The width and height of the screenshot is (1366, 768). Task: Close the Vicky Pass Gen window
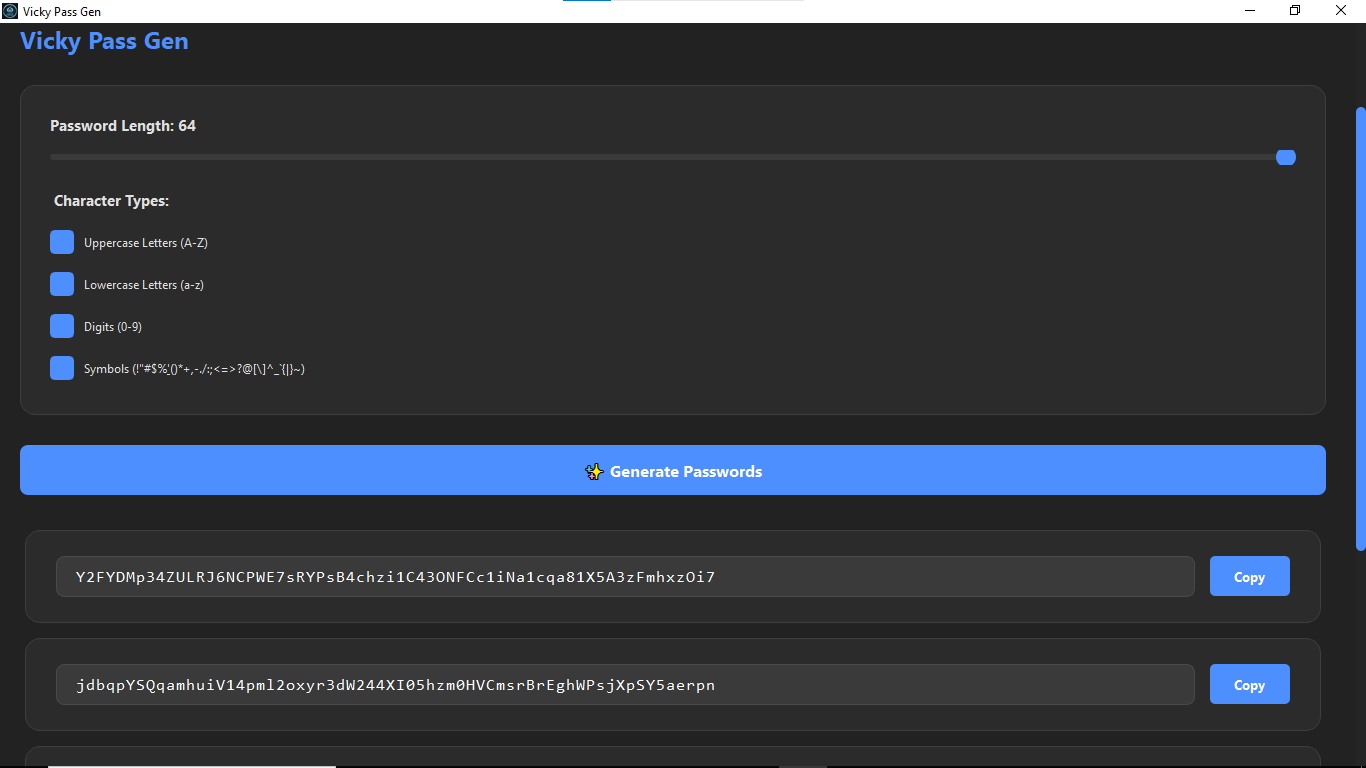pyautogui.click(x=1341, y=11)
